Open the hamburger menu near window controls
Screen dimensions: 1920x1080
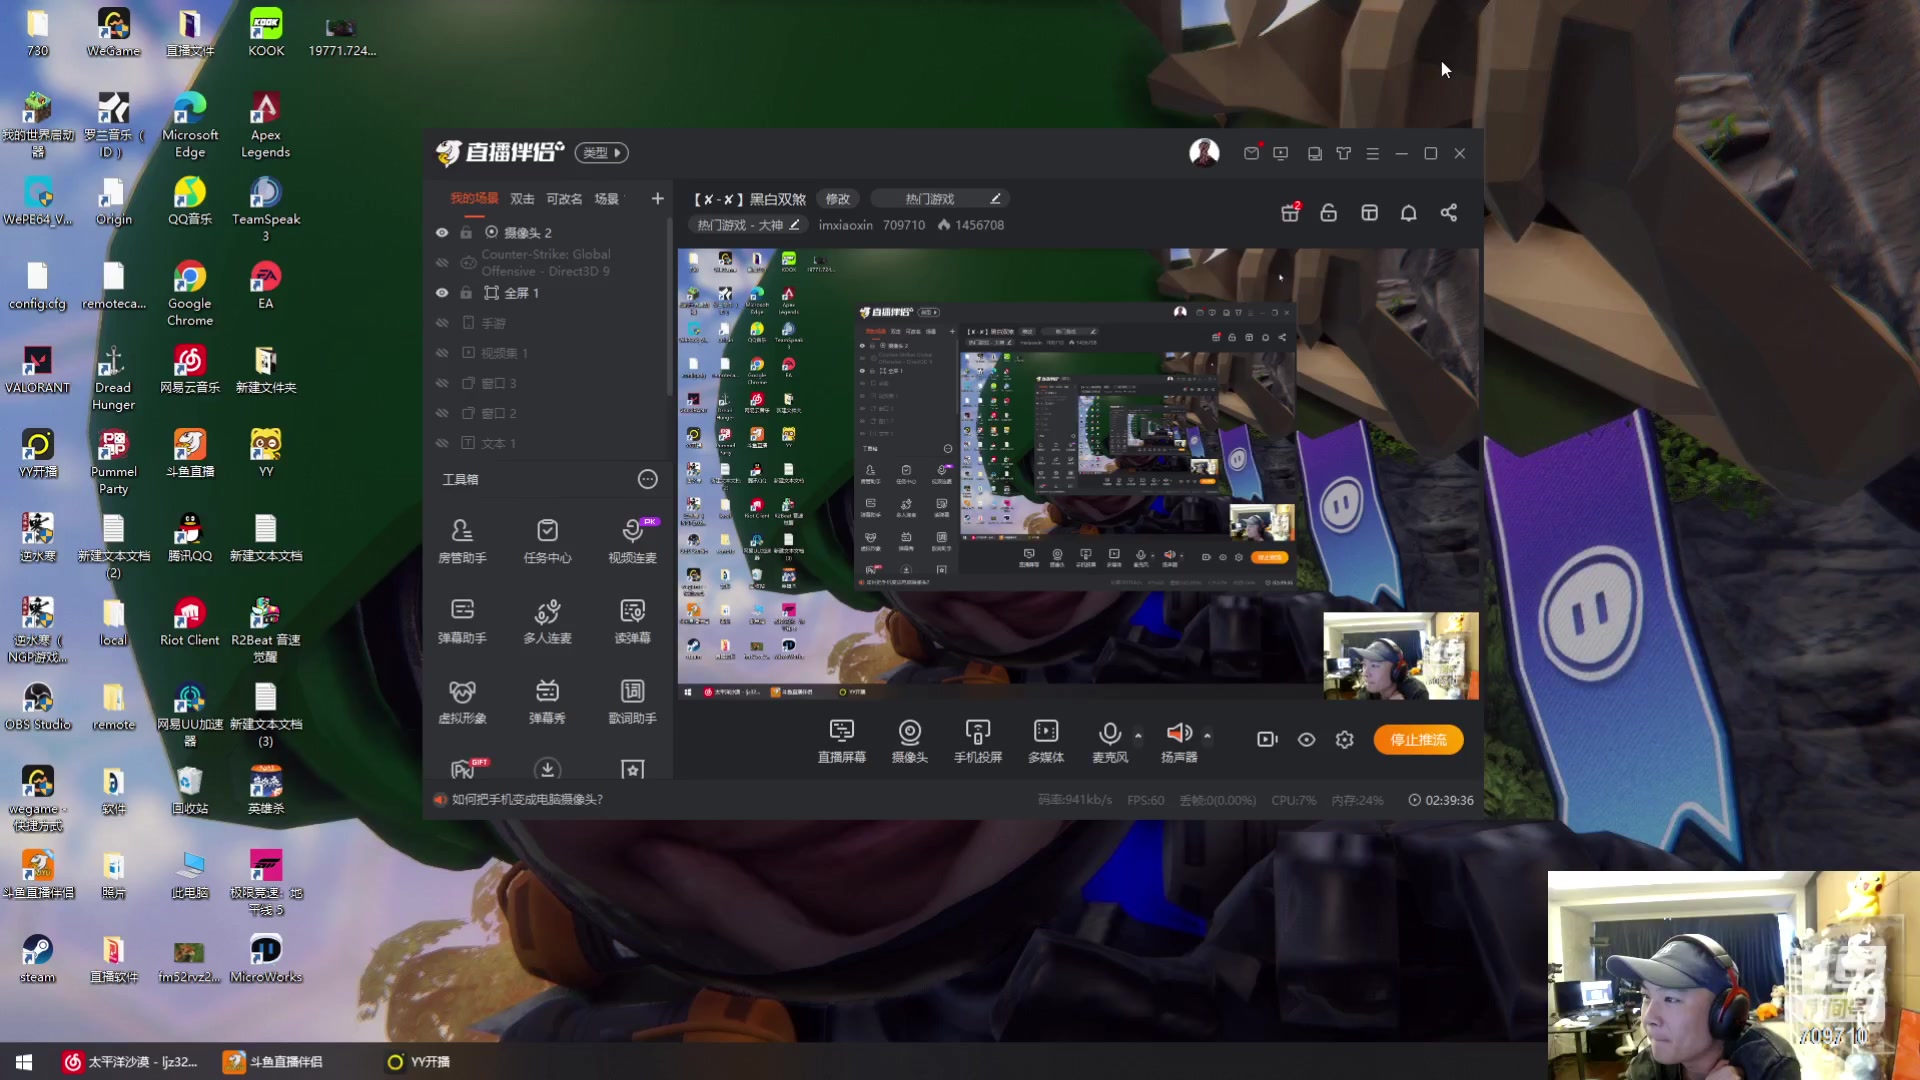(1373, 153)
